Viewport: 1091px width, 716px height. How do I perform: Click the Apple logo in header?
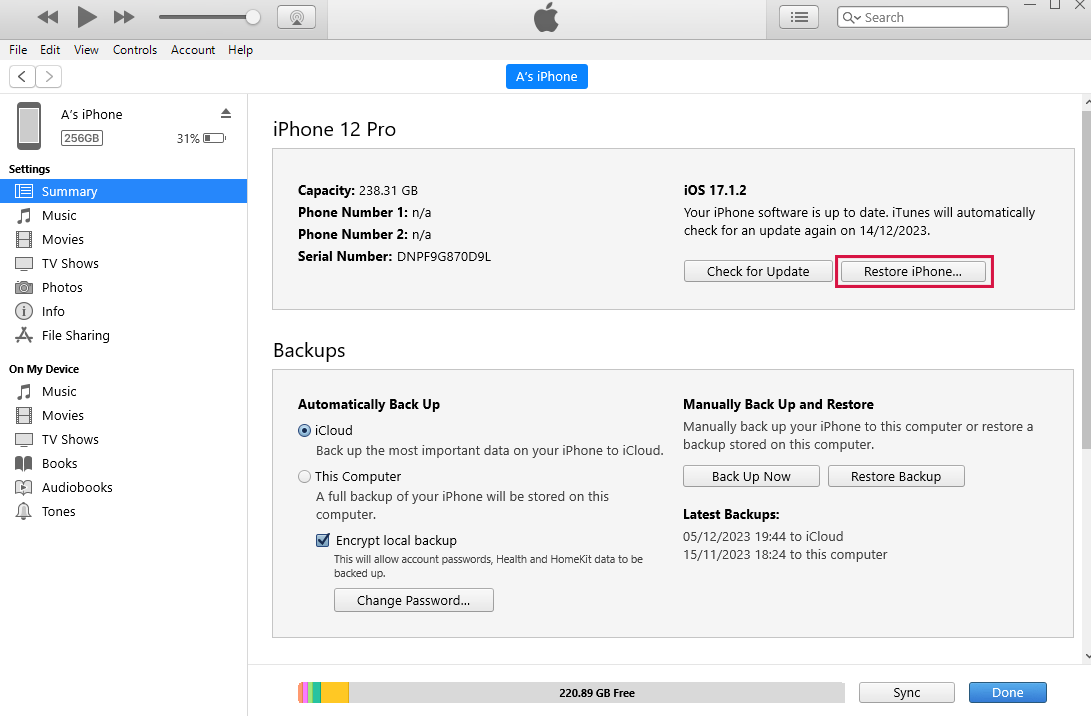tap(546, 17)
